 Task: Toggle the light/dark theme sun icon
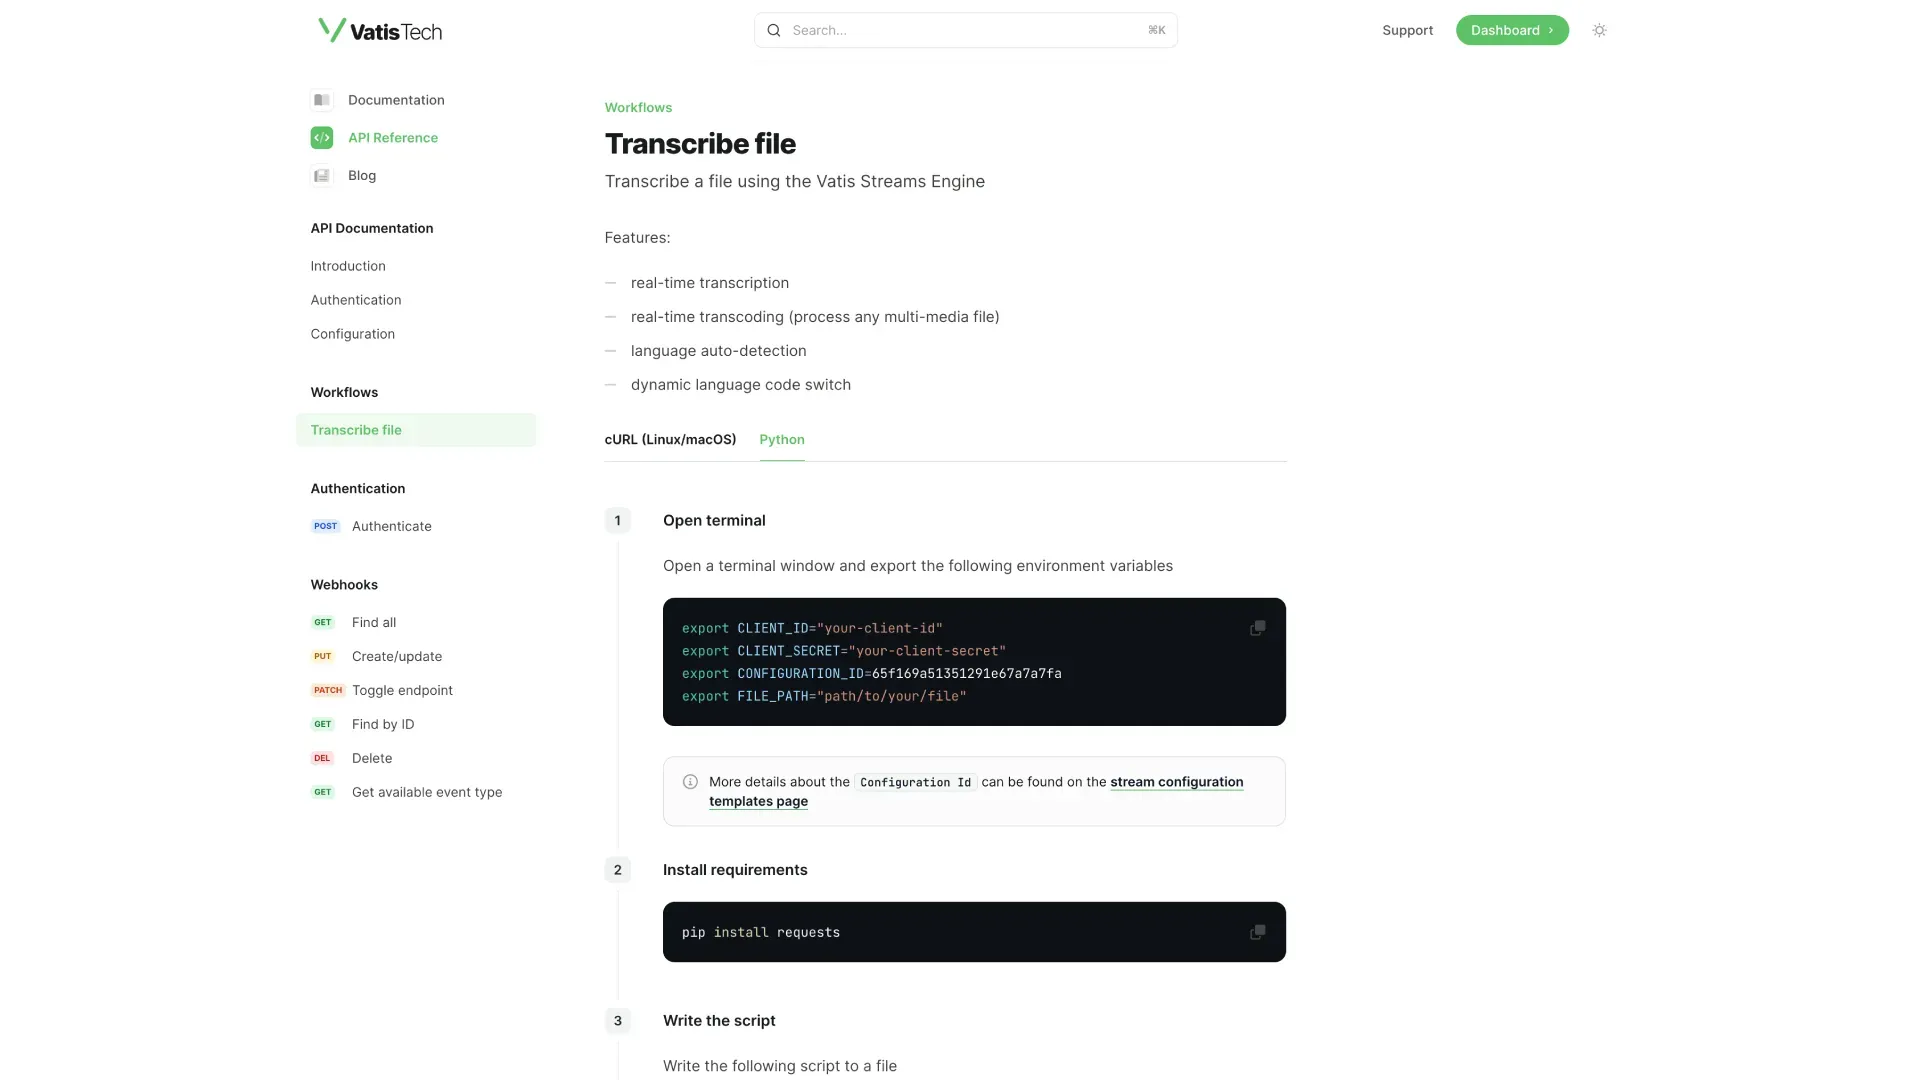click(1599, 31)
